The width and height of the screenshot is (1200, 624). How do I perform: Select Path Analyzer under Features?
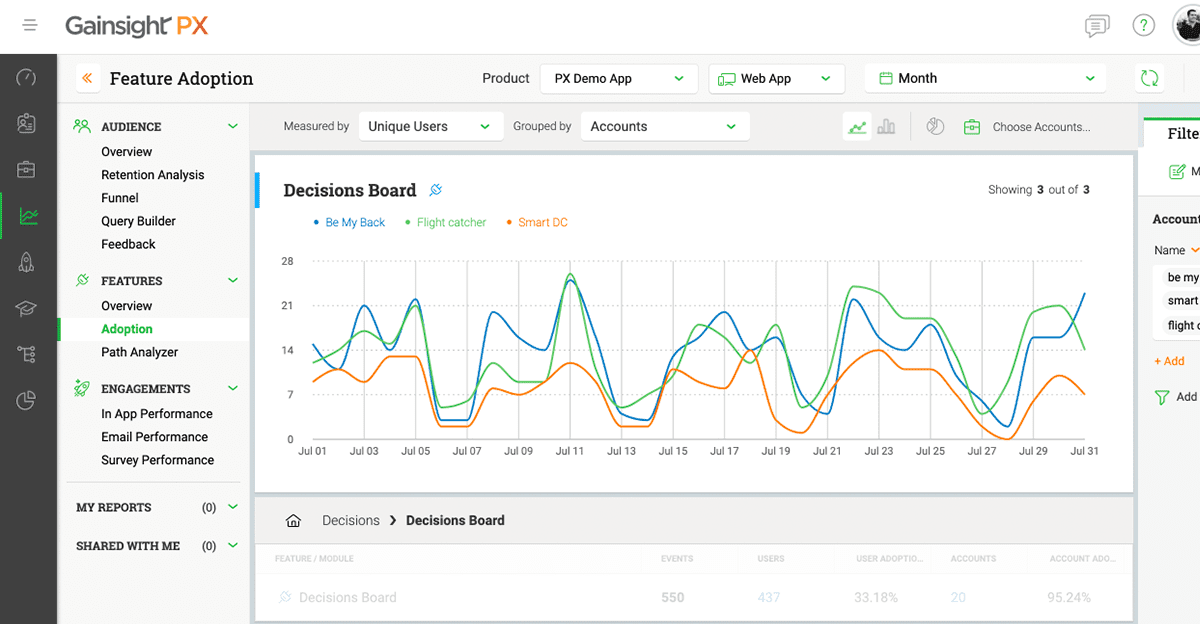pos(139,352)
